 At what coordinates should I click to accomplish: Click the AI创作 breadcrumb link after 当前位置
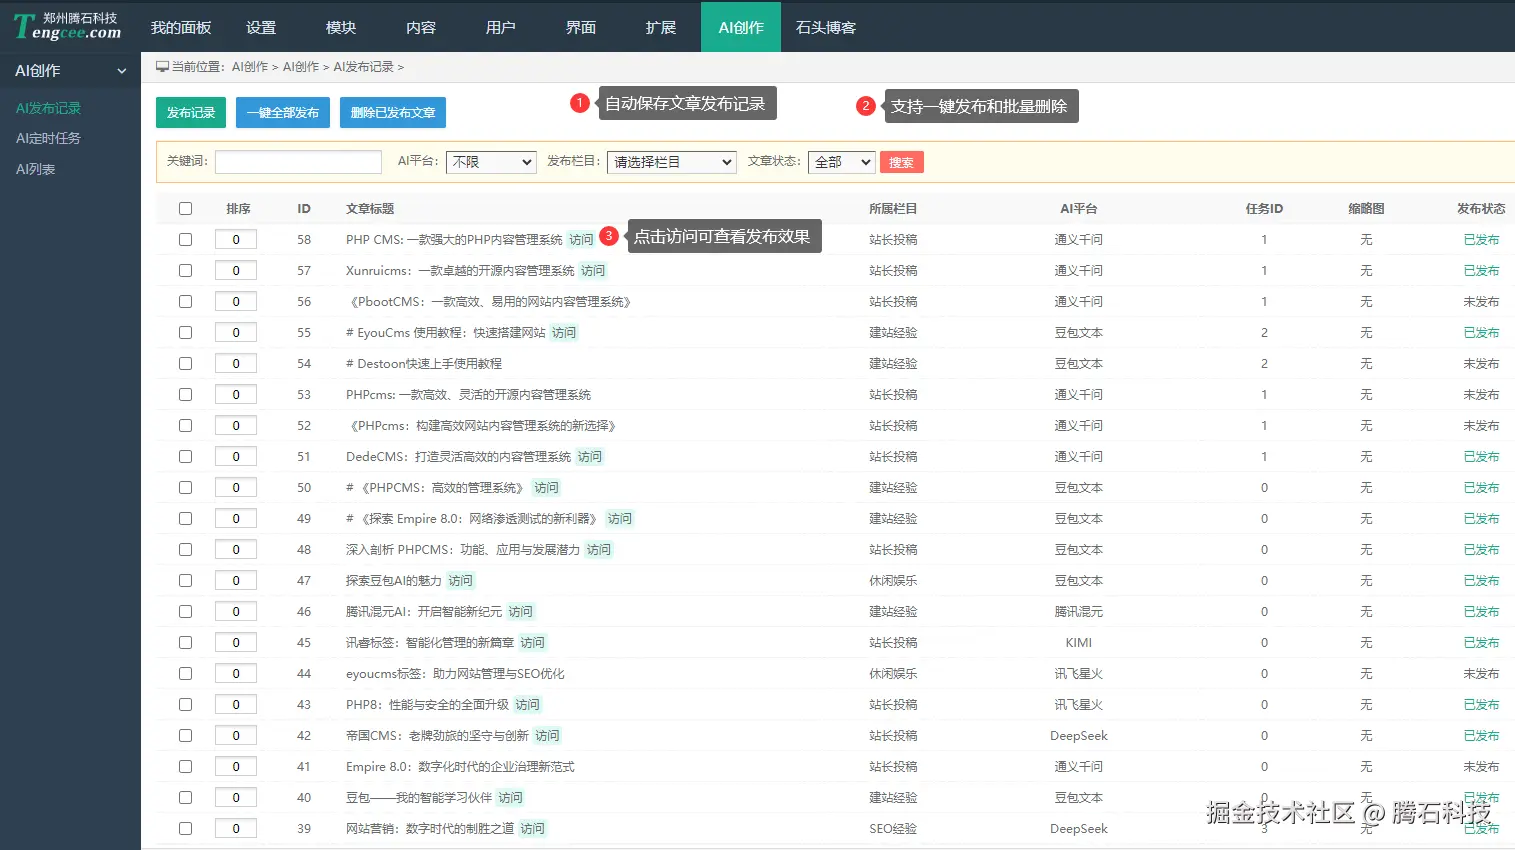pyautogui.click(x=250, y=67)
